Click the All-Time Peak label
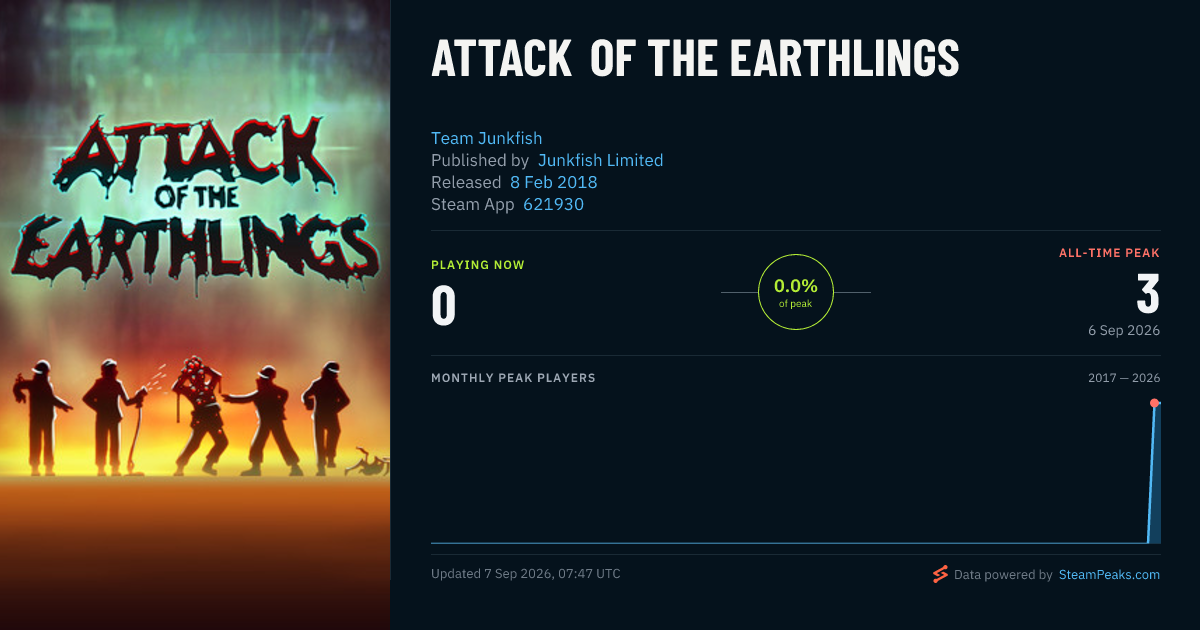 pyautogui.click(x=1109, y=253)
